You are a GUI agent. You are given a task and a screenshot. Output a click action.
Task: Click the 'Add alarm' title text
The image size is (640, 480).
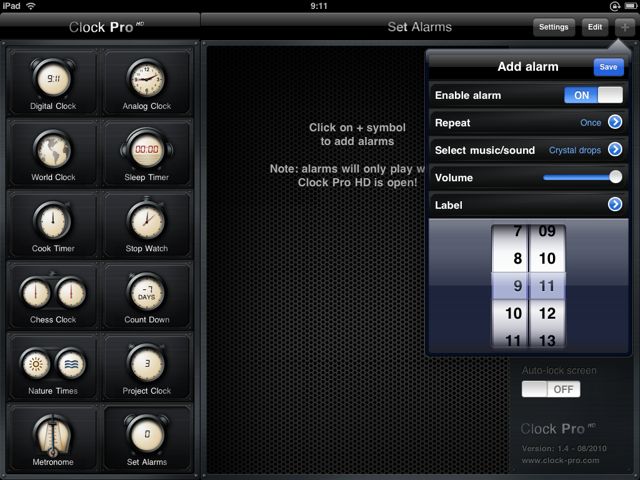coord(528,67)
